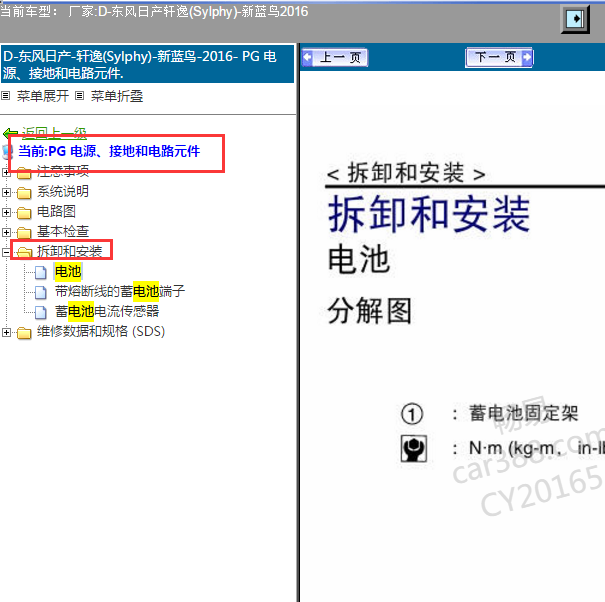605x602 pixels.
Task: Click the 当前:PG 电源、接地和电路元件 heading
Action: [109, 151]
